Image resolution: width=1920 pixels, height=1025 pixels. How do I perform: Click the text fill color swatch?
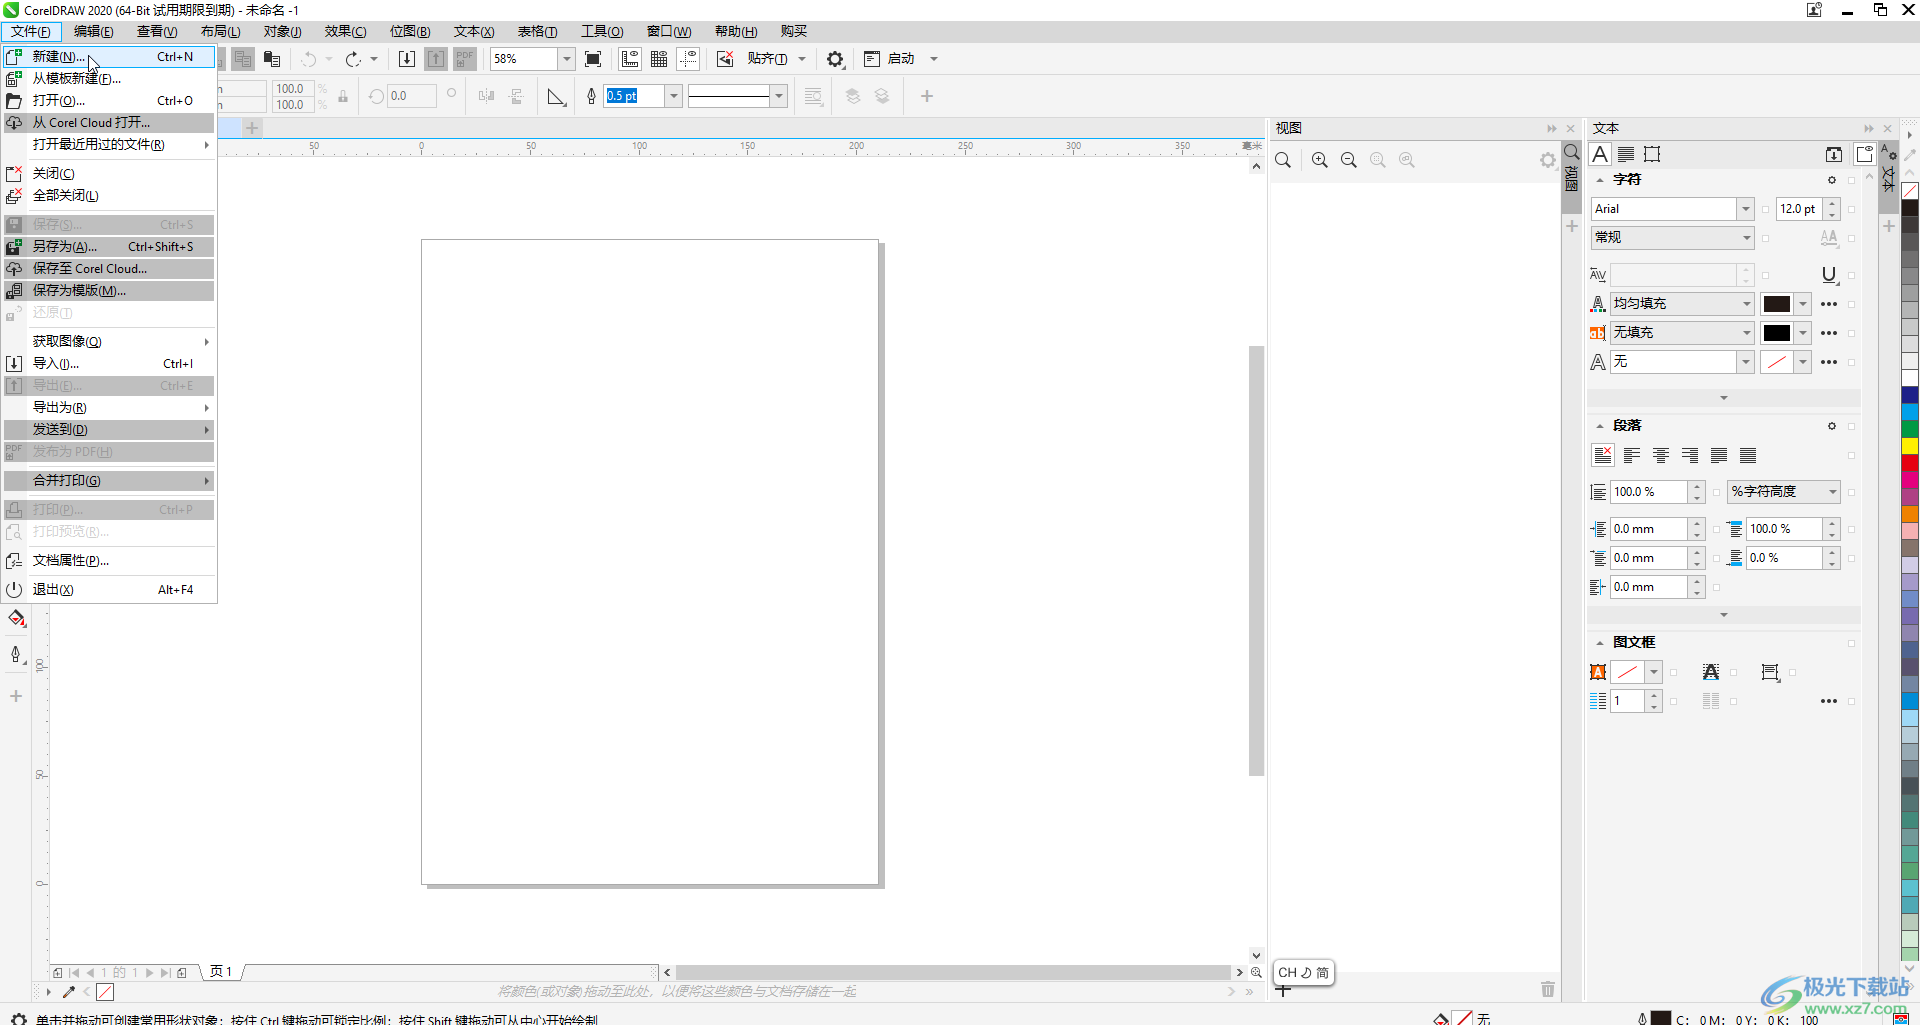coord(1777,304)
